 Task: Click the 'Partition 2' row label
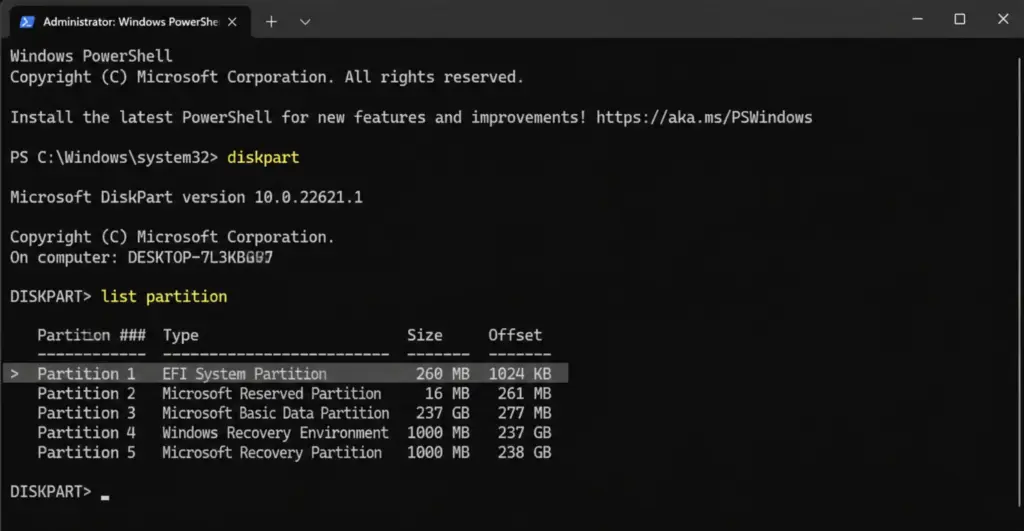pyautogui.click(x=86, y=394)
